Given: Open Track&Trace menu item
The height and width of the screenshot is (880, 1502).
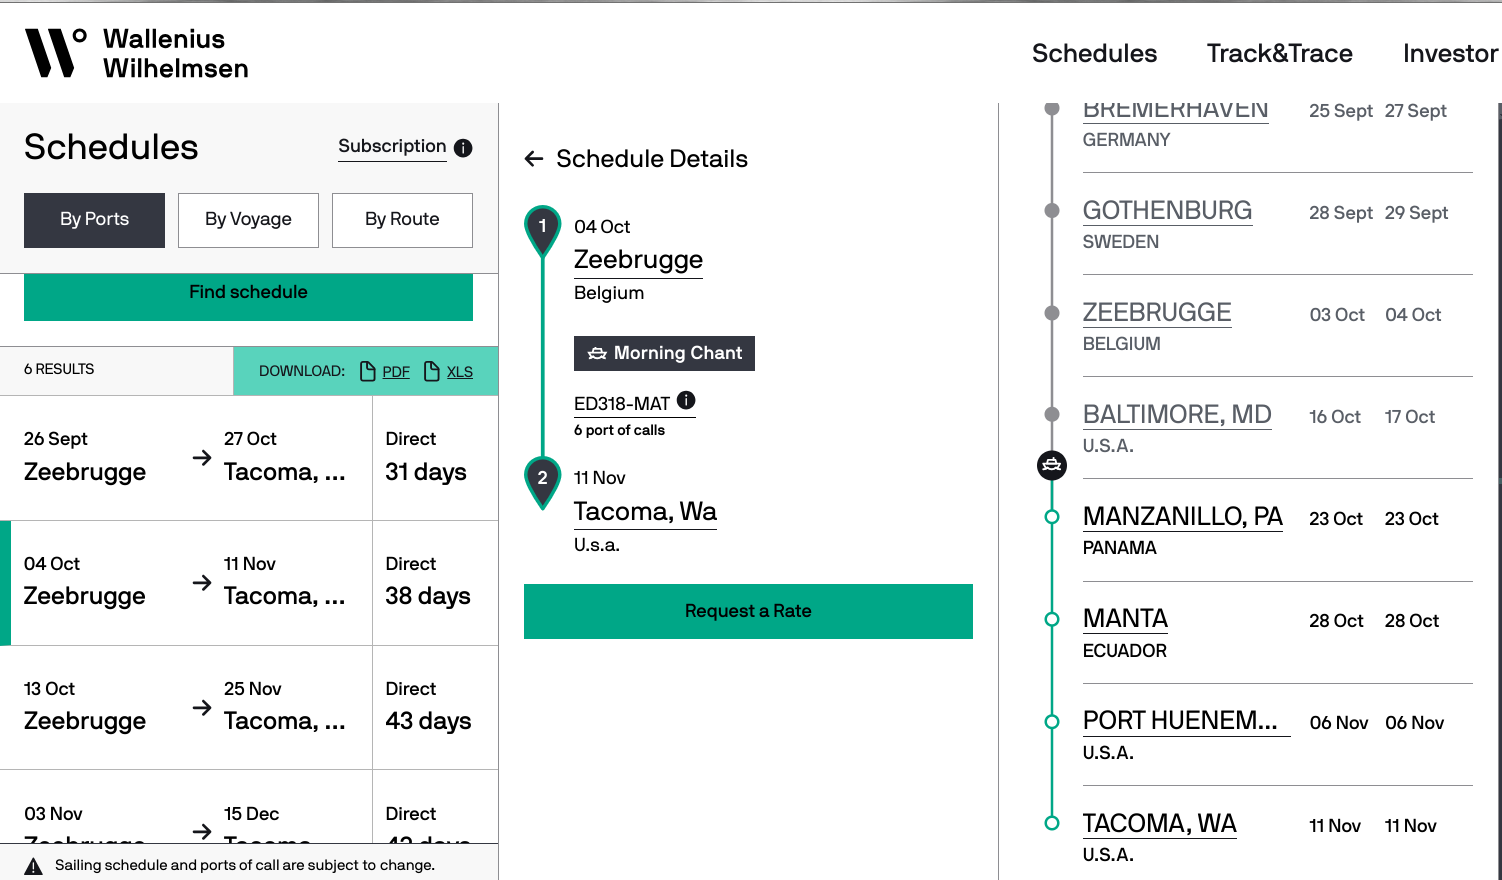Looking at the screenshot, I should click(x=1279, y=54).
